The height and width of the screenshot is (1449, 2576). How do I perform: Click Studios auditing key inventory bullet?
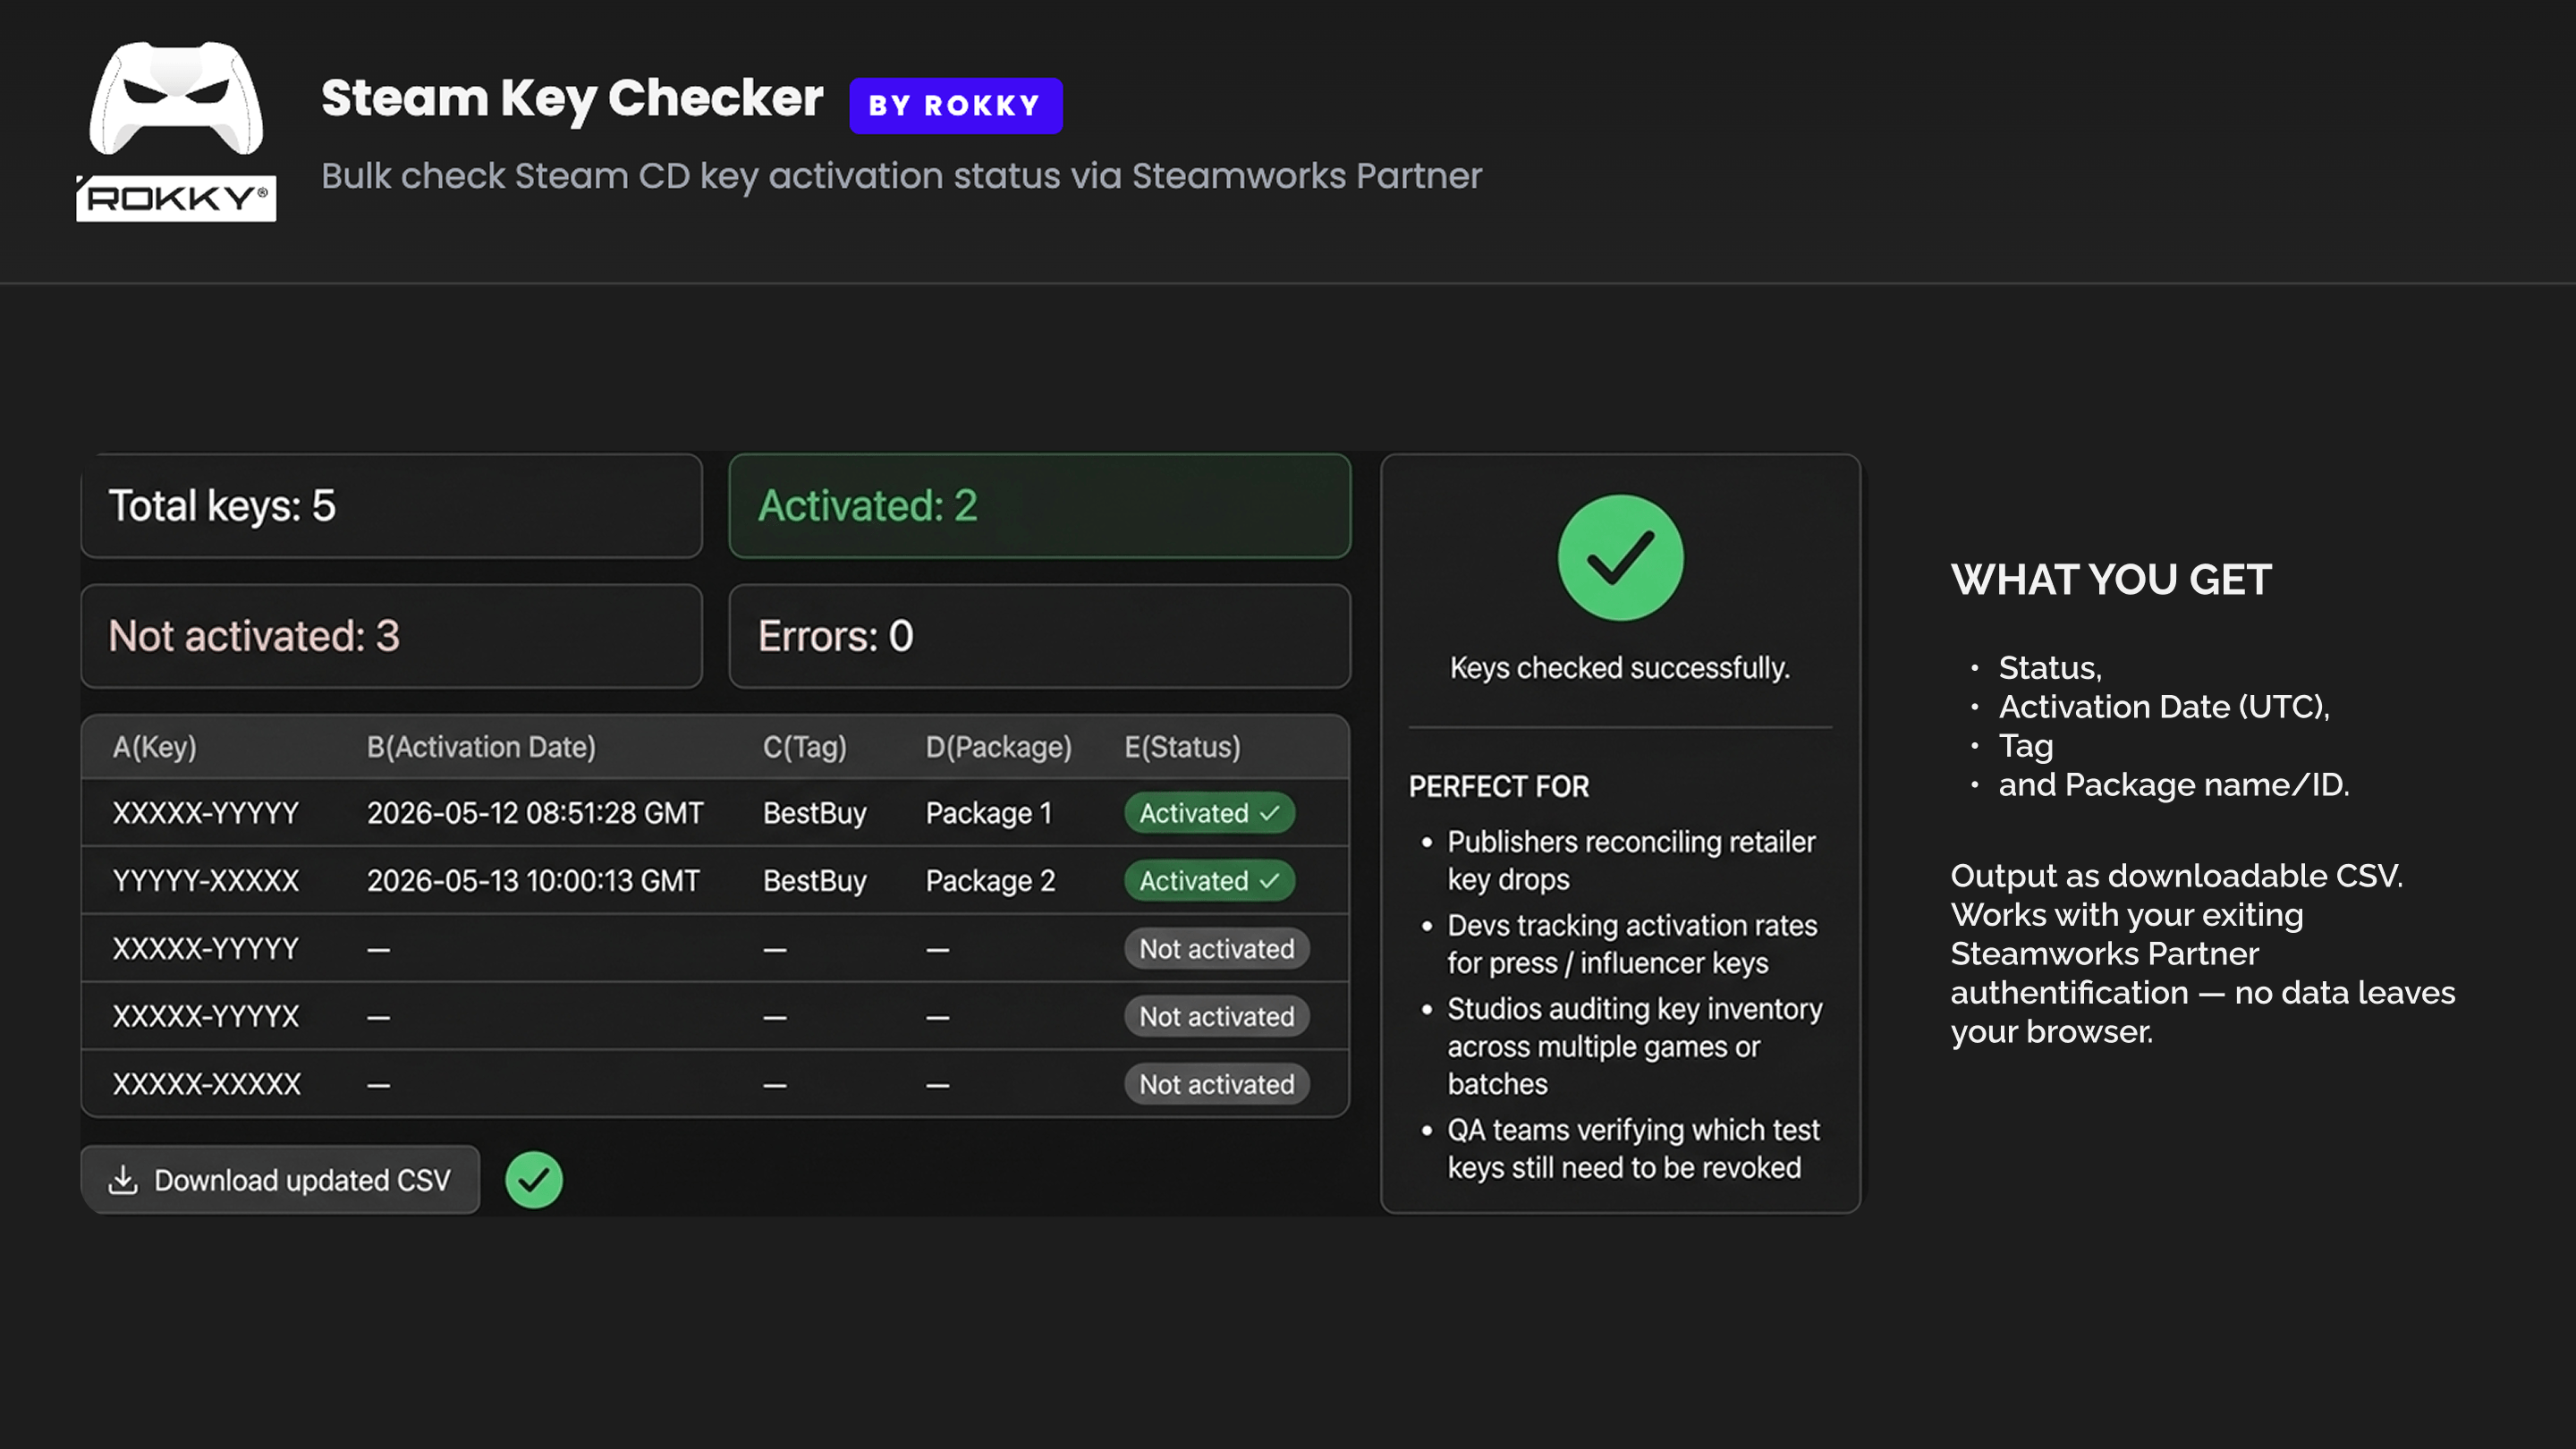(1634, 1046)
